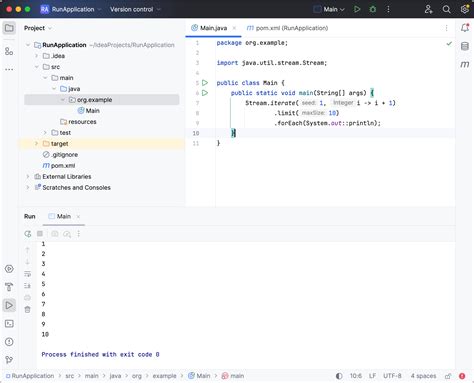
Task: Open the Code With Me add-user icon
Action: [428, 9]
